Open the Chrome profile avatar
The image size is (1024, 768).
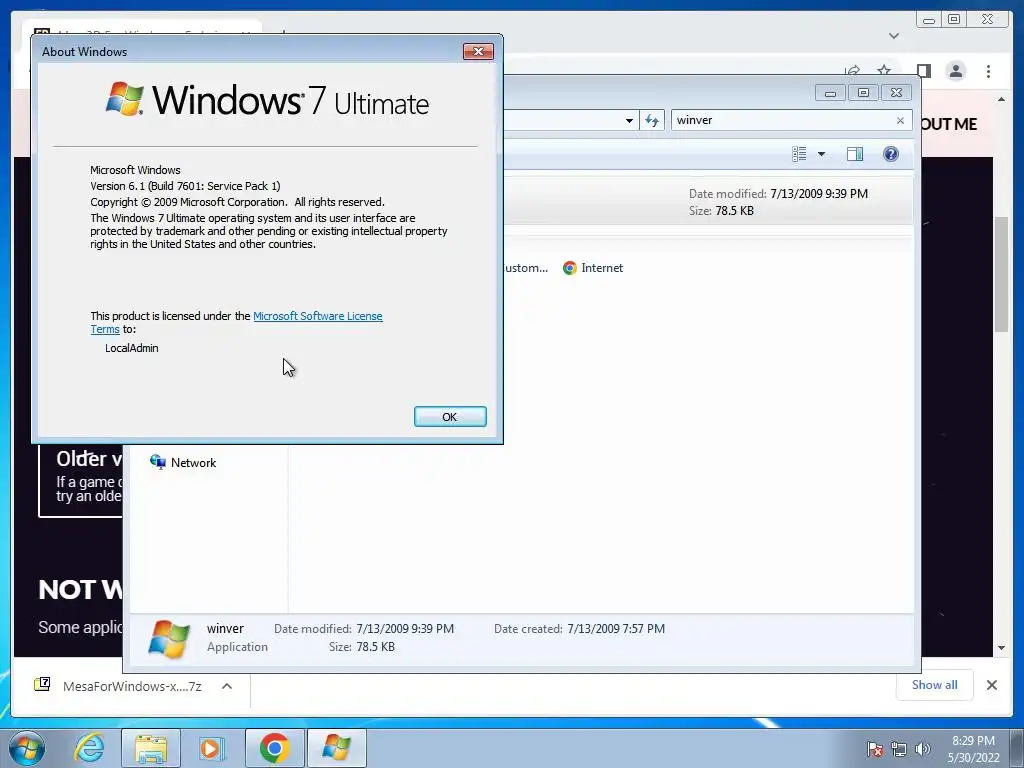[x=955, y=71]
